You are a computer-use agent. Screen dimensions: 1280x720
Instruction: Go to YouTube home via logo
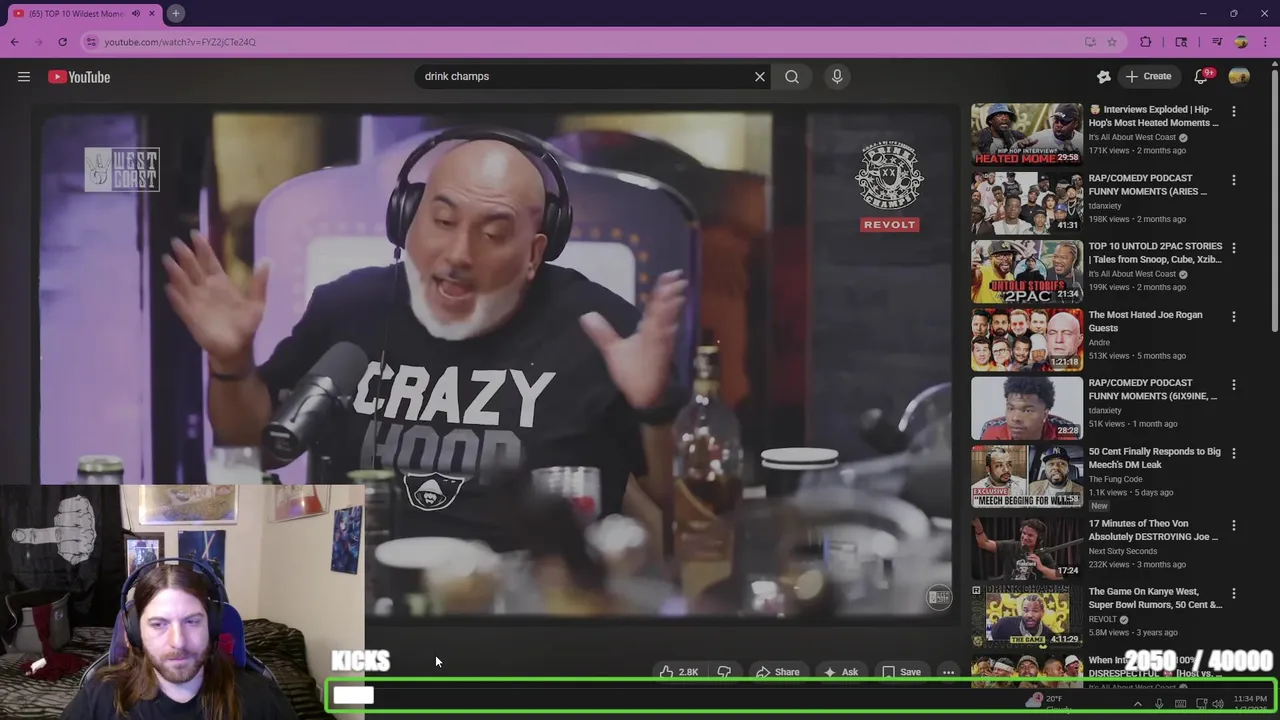pyautogui.click(x=79, y=77)
